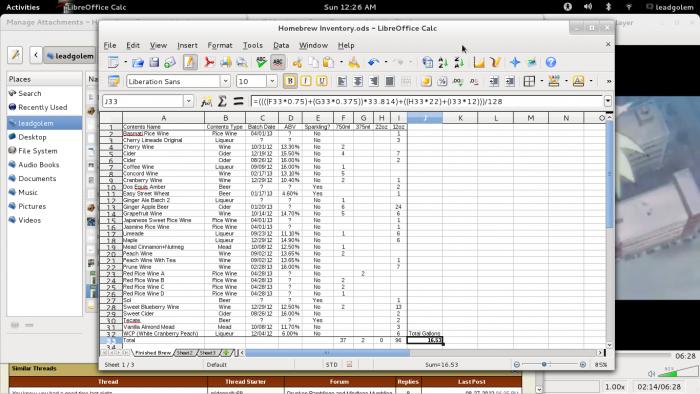Apply currency number format
This screenshot has height=394, width=700.
coord(426,81)
